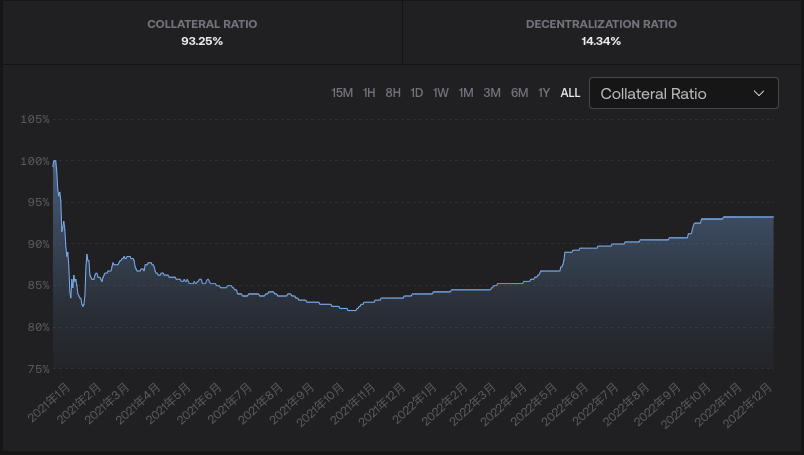Click the ALL time range option
This screenshot has height=455, width=804.
click(x=570, y=93)
